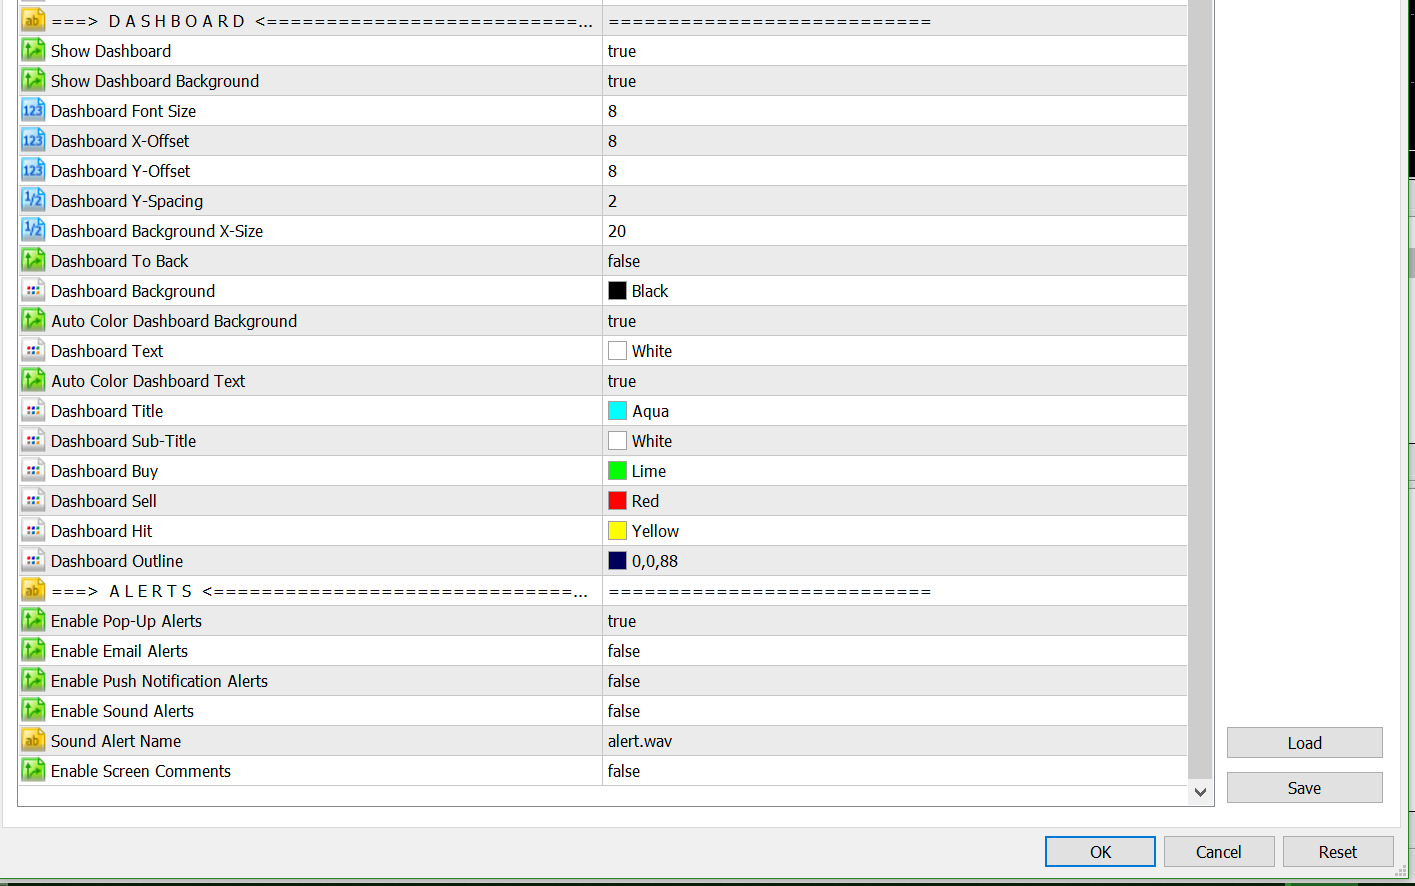This screenshot has width=1415, height=886.
Task: Click the string icon of the ALERTS header
Action: (x=33, y=590)
